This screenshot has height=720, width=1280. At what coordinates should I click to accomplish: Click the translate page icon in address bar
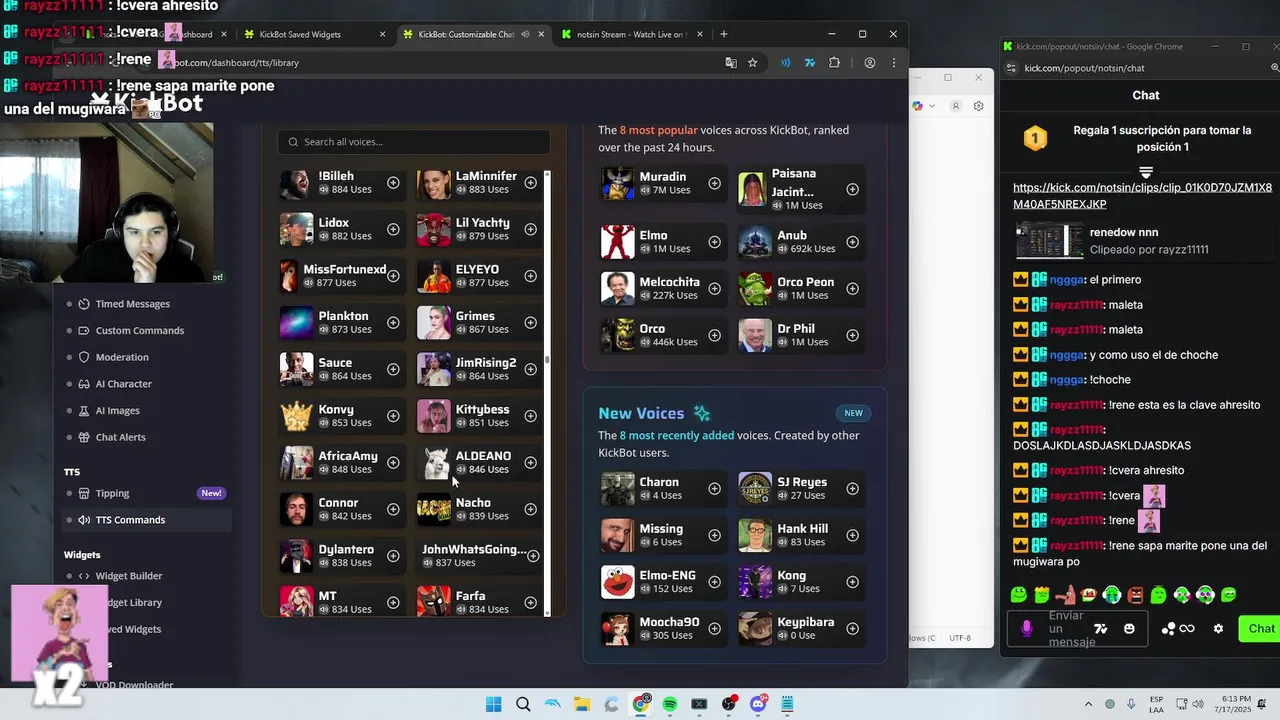point(731,62)
